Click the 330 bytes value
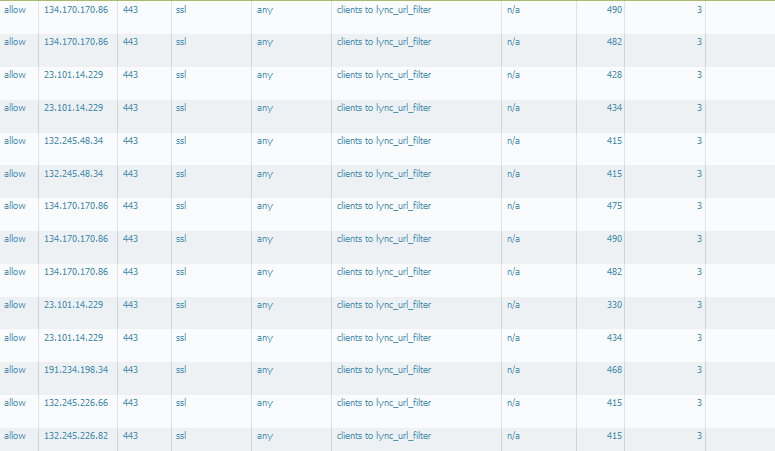Screen dimensions: 775x451 coord(614,305)
